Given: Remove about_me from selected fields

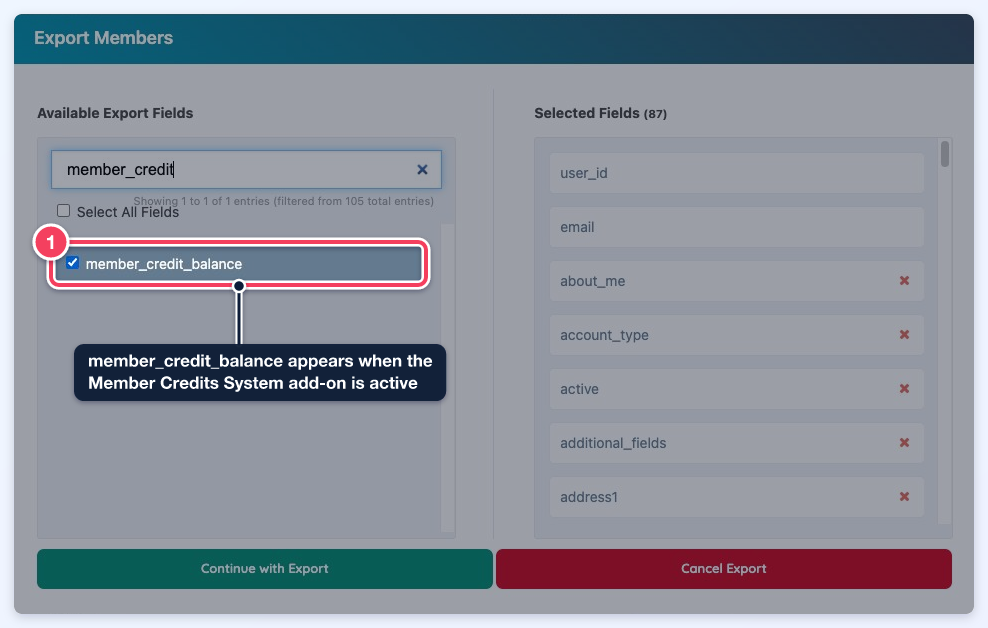Looking at the screenshot, I should coord(904,281).
